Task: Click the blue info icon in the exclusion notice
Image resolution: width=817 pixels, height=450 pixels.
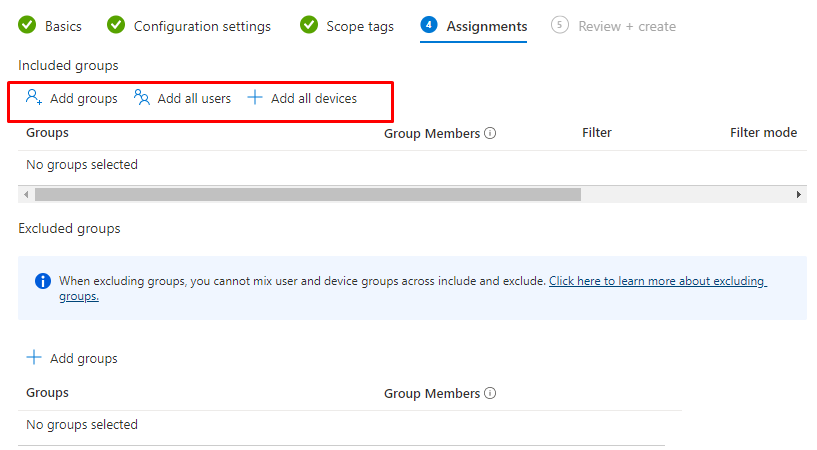Action: click(x=43, y=281)
